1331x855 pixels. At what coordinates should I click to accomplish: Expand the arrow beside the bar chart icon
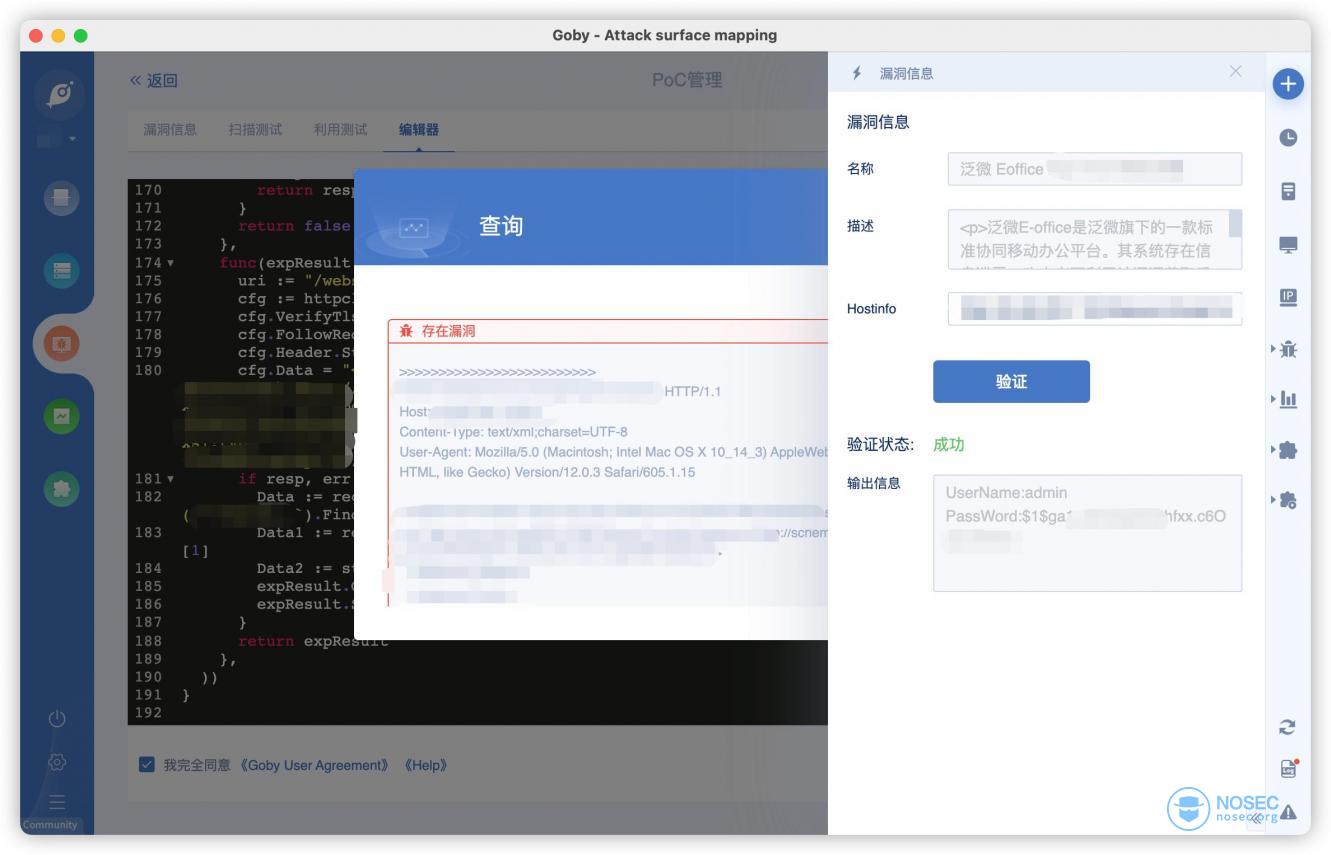pyautogui.click(x=1274, y=399)
